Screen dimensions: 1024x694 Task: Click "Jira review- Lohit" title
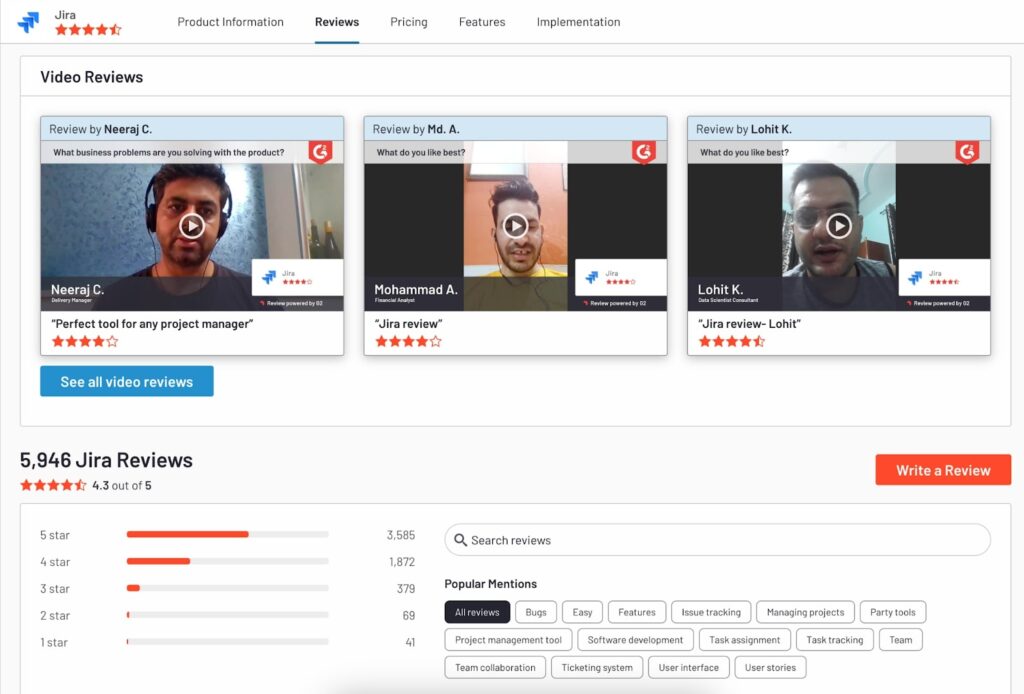[x=750, y=324]
